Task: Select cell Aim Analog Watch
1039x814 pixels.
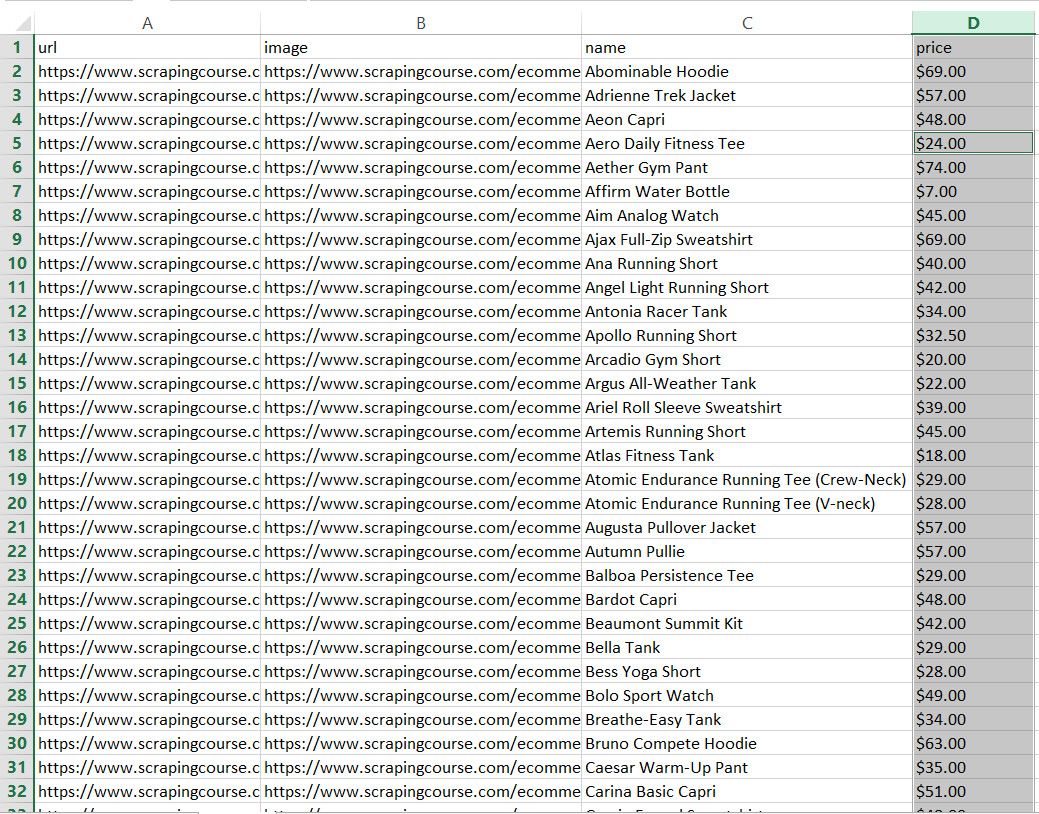Action: pyautogui.click(x=747, y=215)
